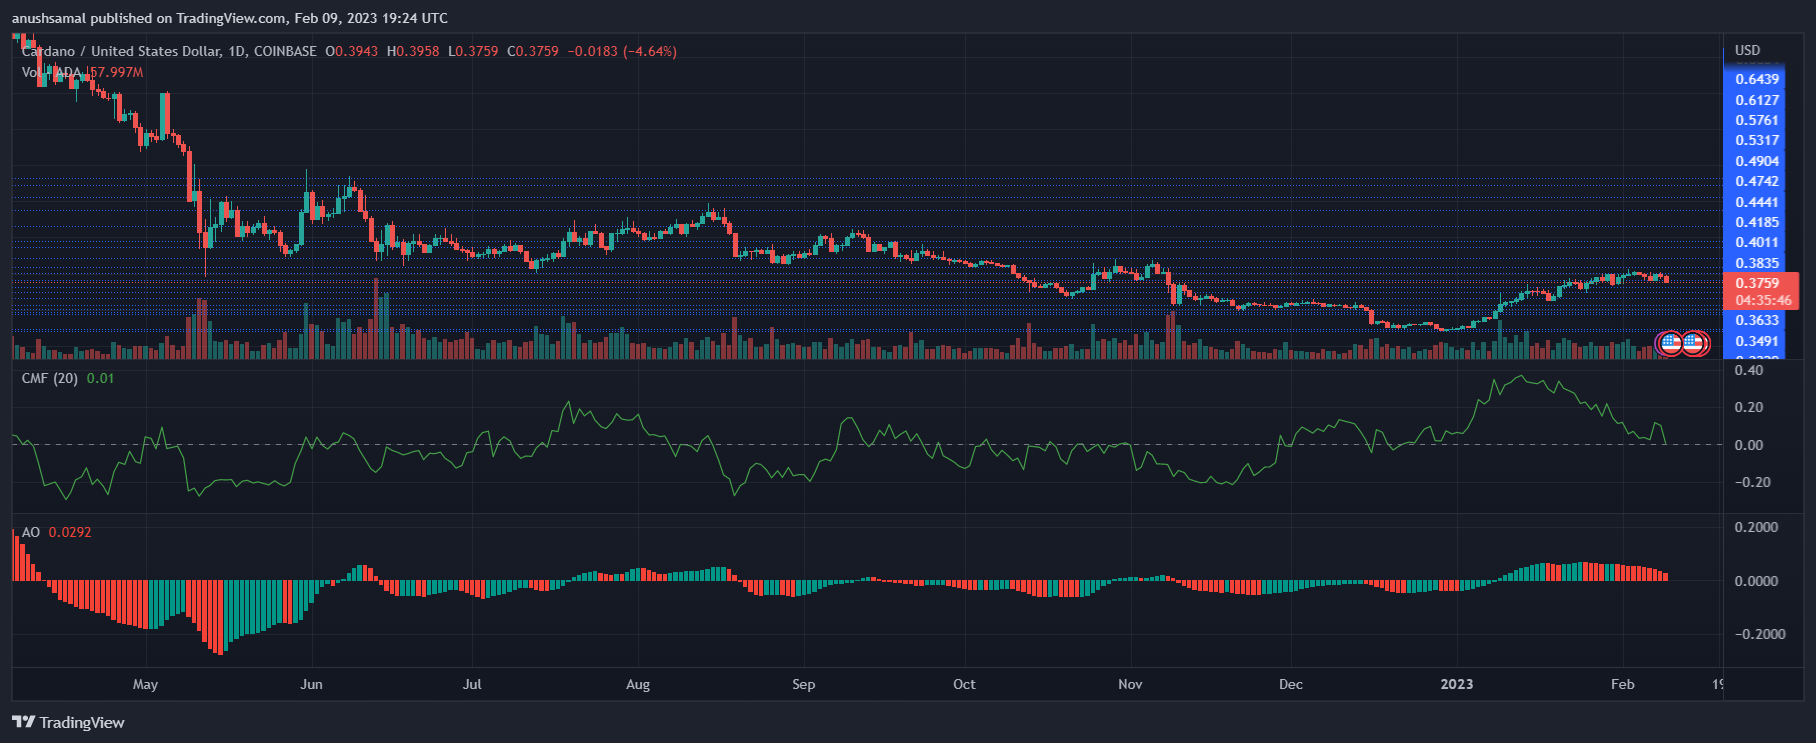Click the change value −0.0183 (−4.64%)

tap(622, 51)
